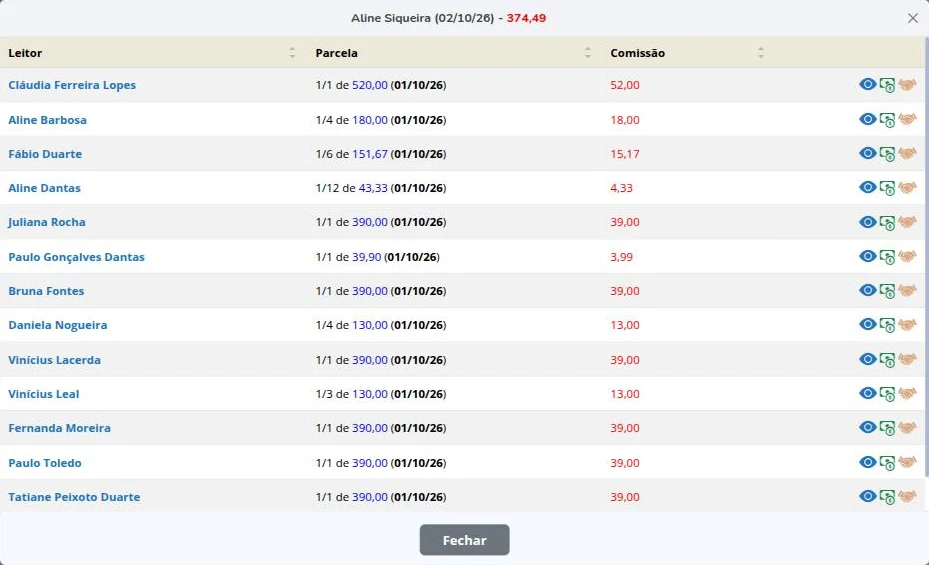Click handshake icon for Vinícius Leal
This screenshot has height=565, width=929.
coord(907,394)
